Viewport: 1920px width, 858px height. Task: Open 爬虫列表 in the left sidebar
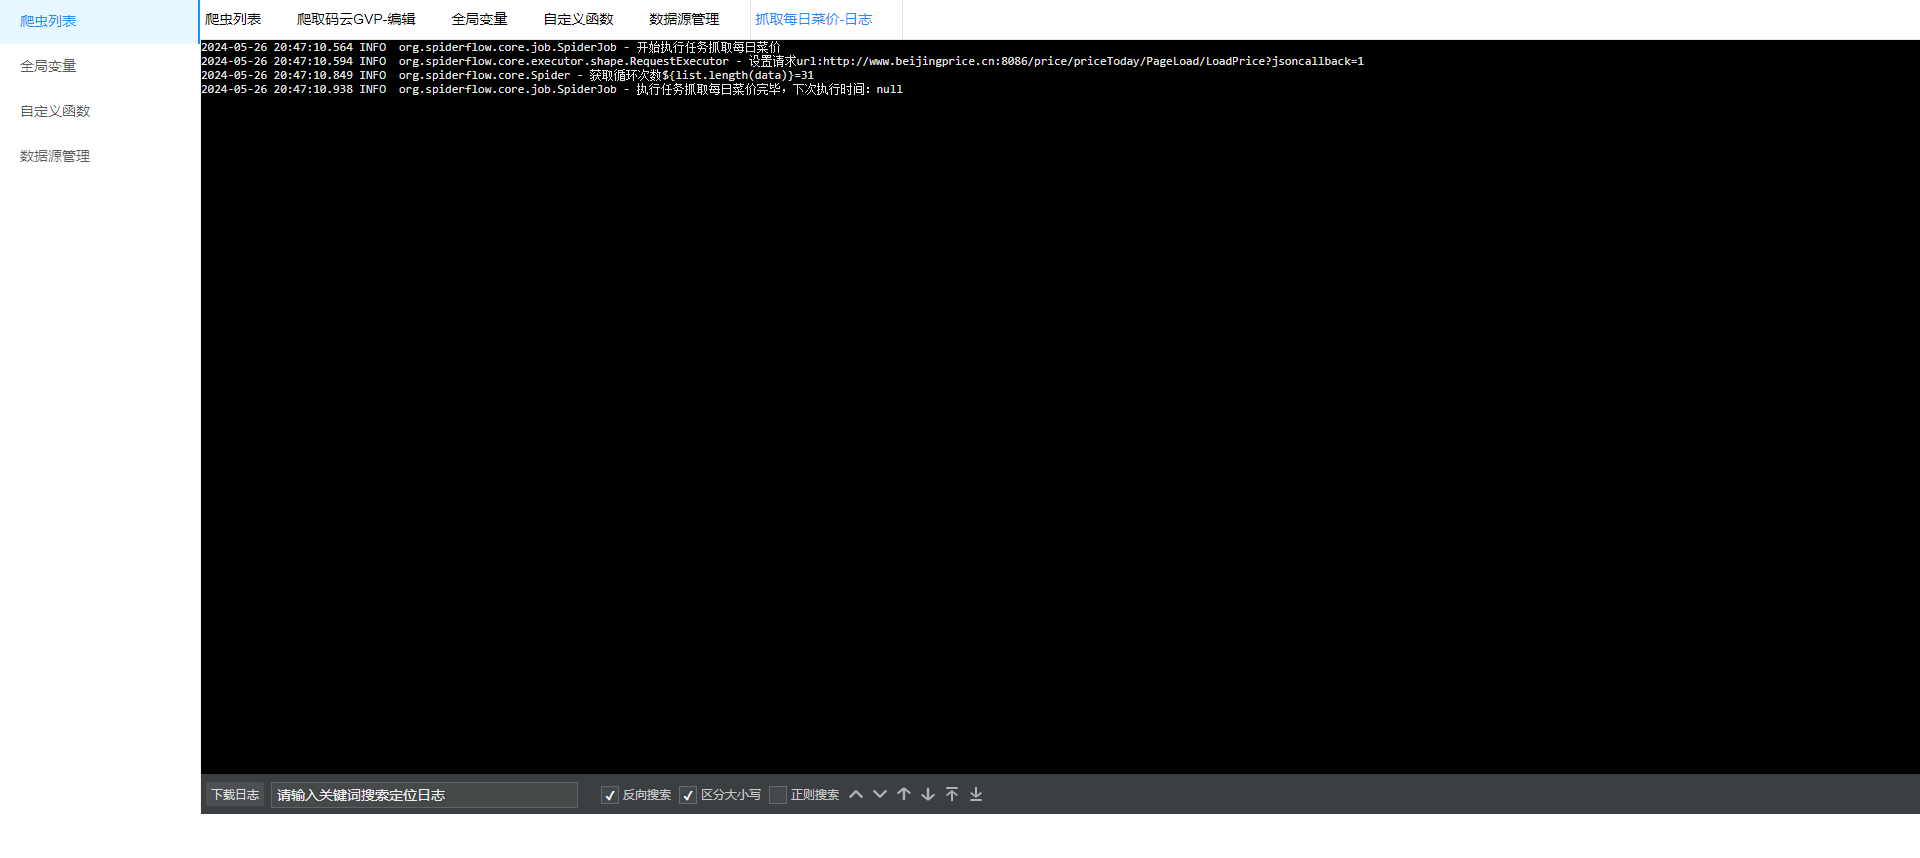point(99,21)
